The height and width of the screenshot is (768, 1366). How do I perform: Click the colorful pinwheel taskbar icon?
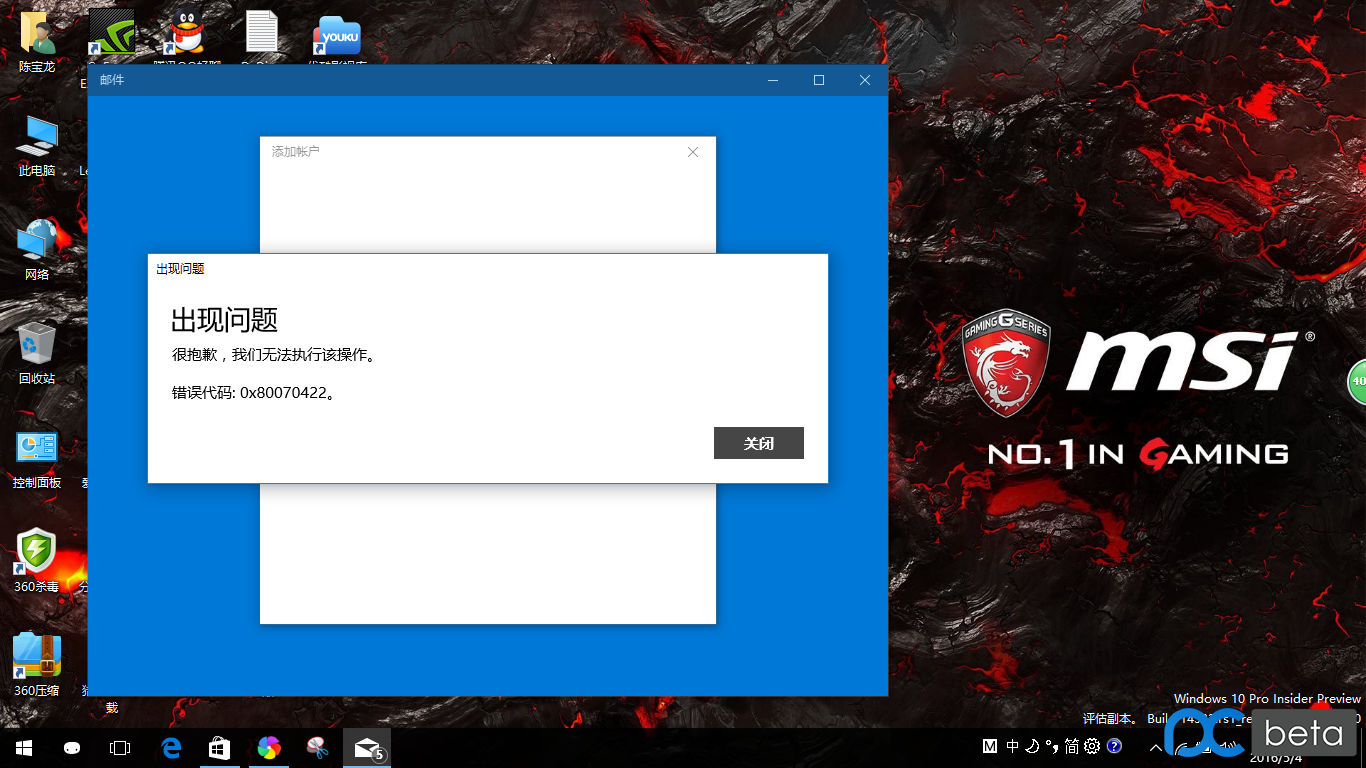click(x=268, y=747)
